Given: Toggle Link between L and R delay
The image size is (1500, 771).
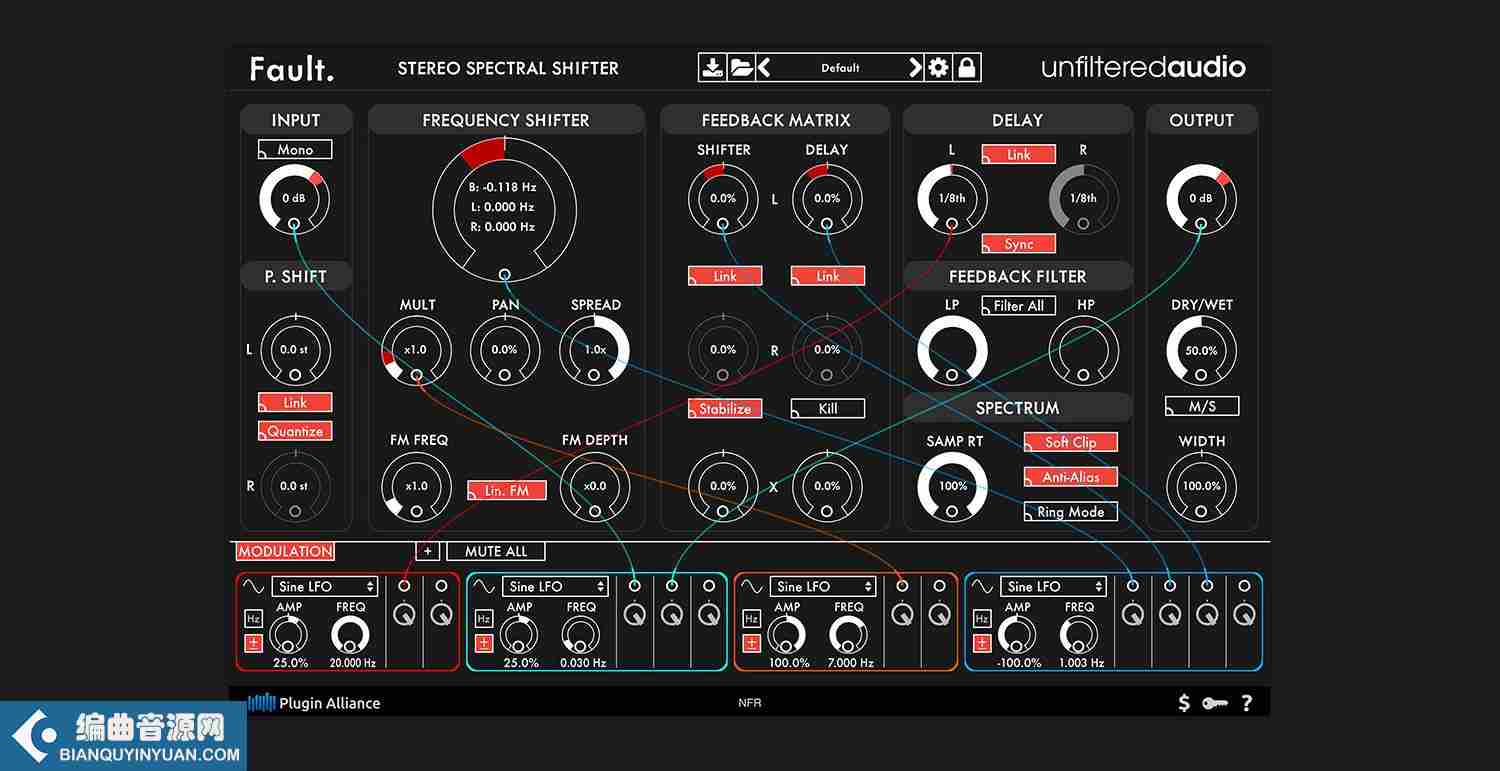Looking at the screenshot, I should (1018, 154).
